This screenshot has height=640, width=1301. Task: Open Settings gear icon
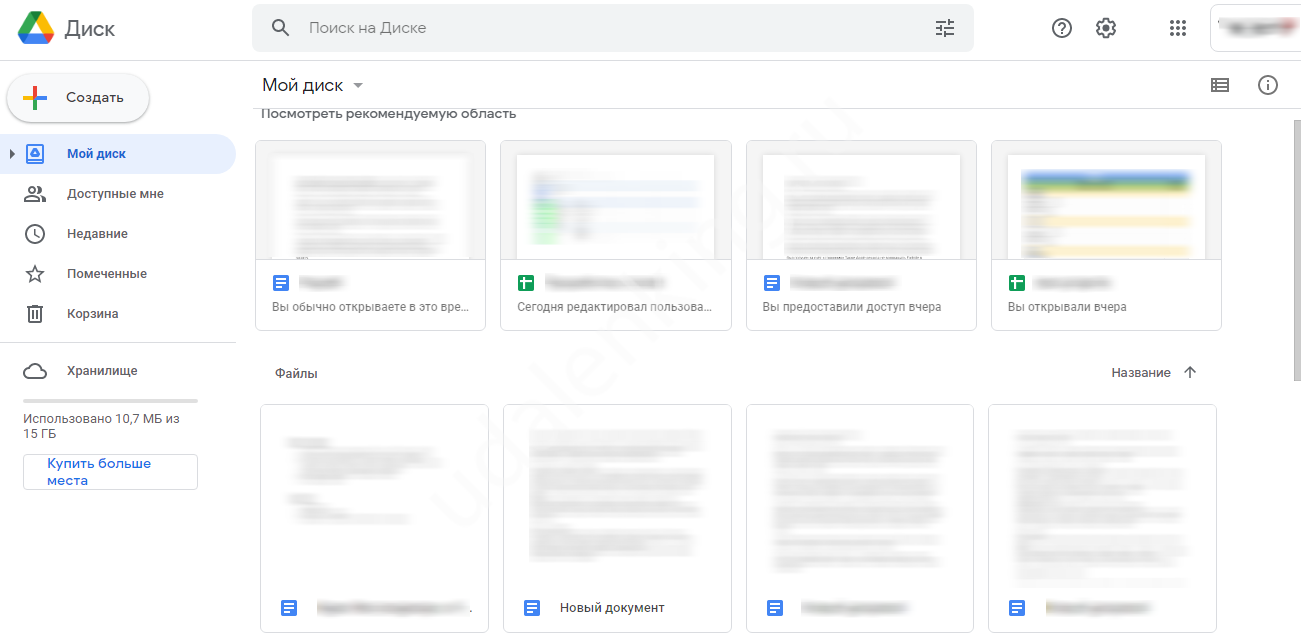pyautogui.click(x=1106, y=28)
